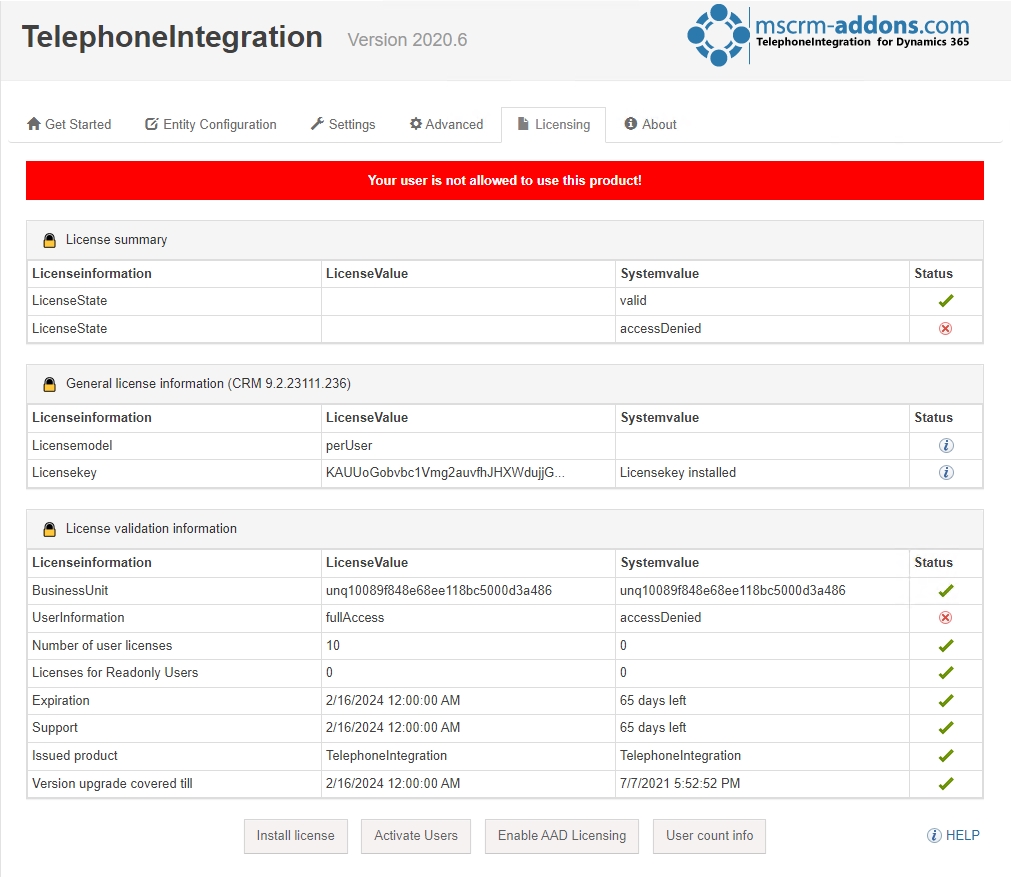Screen dimensions: 1011x877
Task: Click the 'License validation information' heading
Action: tap(151, 529)
